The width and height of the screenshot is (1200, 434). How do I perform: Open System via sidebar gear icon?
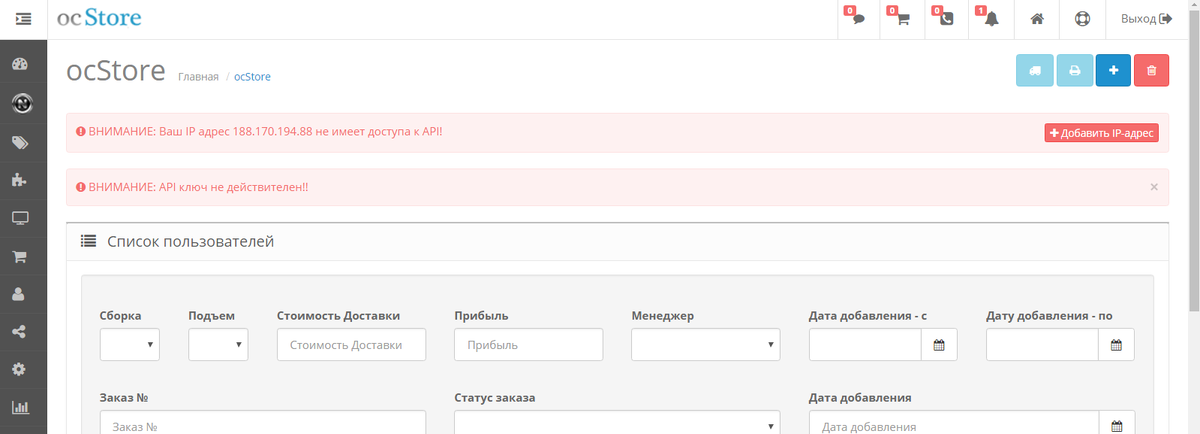[19, 370]
